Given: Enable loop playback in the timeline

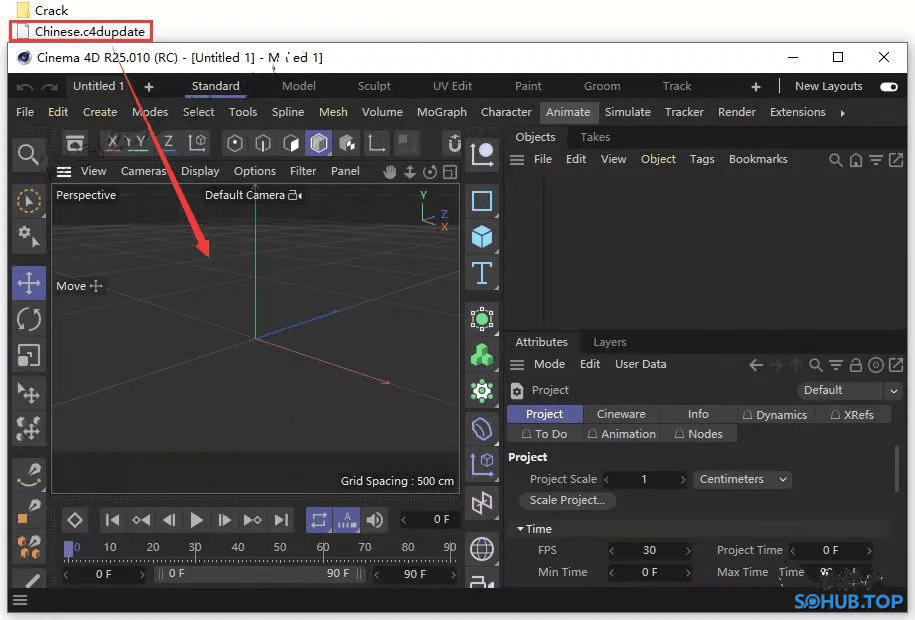Looking at the screenshot, I should (x=319, y=519).
